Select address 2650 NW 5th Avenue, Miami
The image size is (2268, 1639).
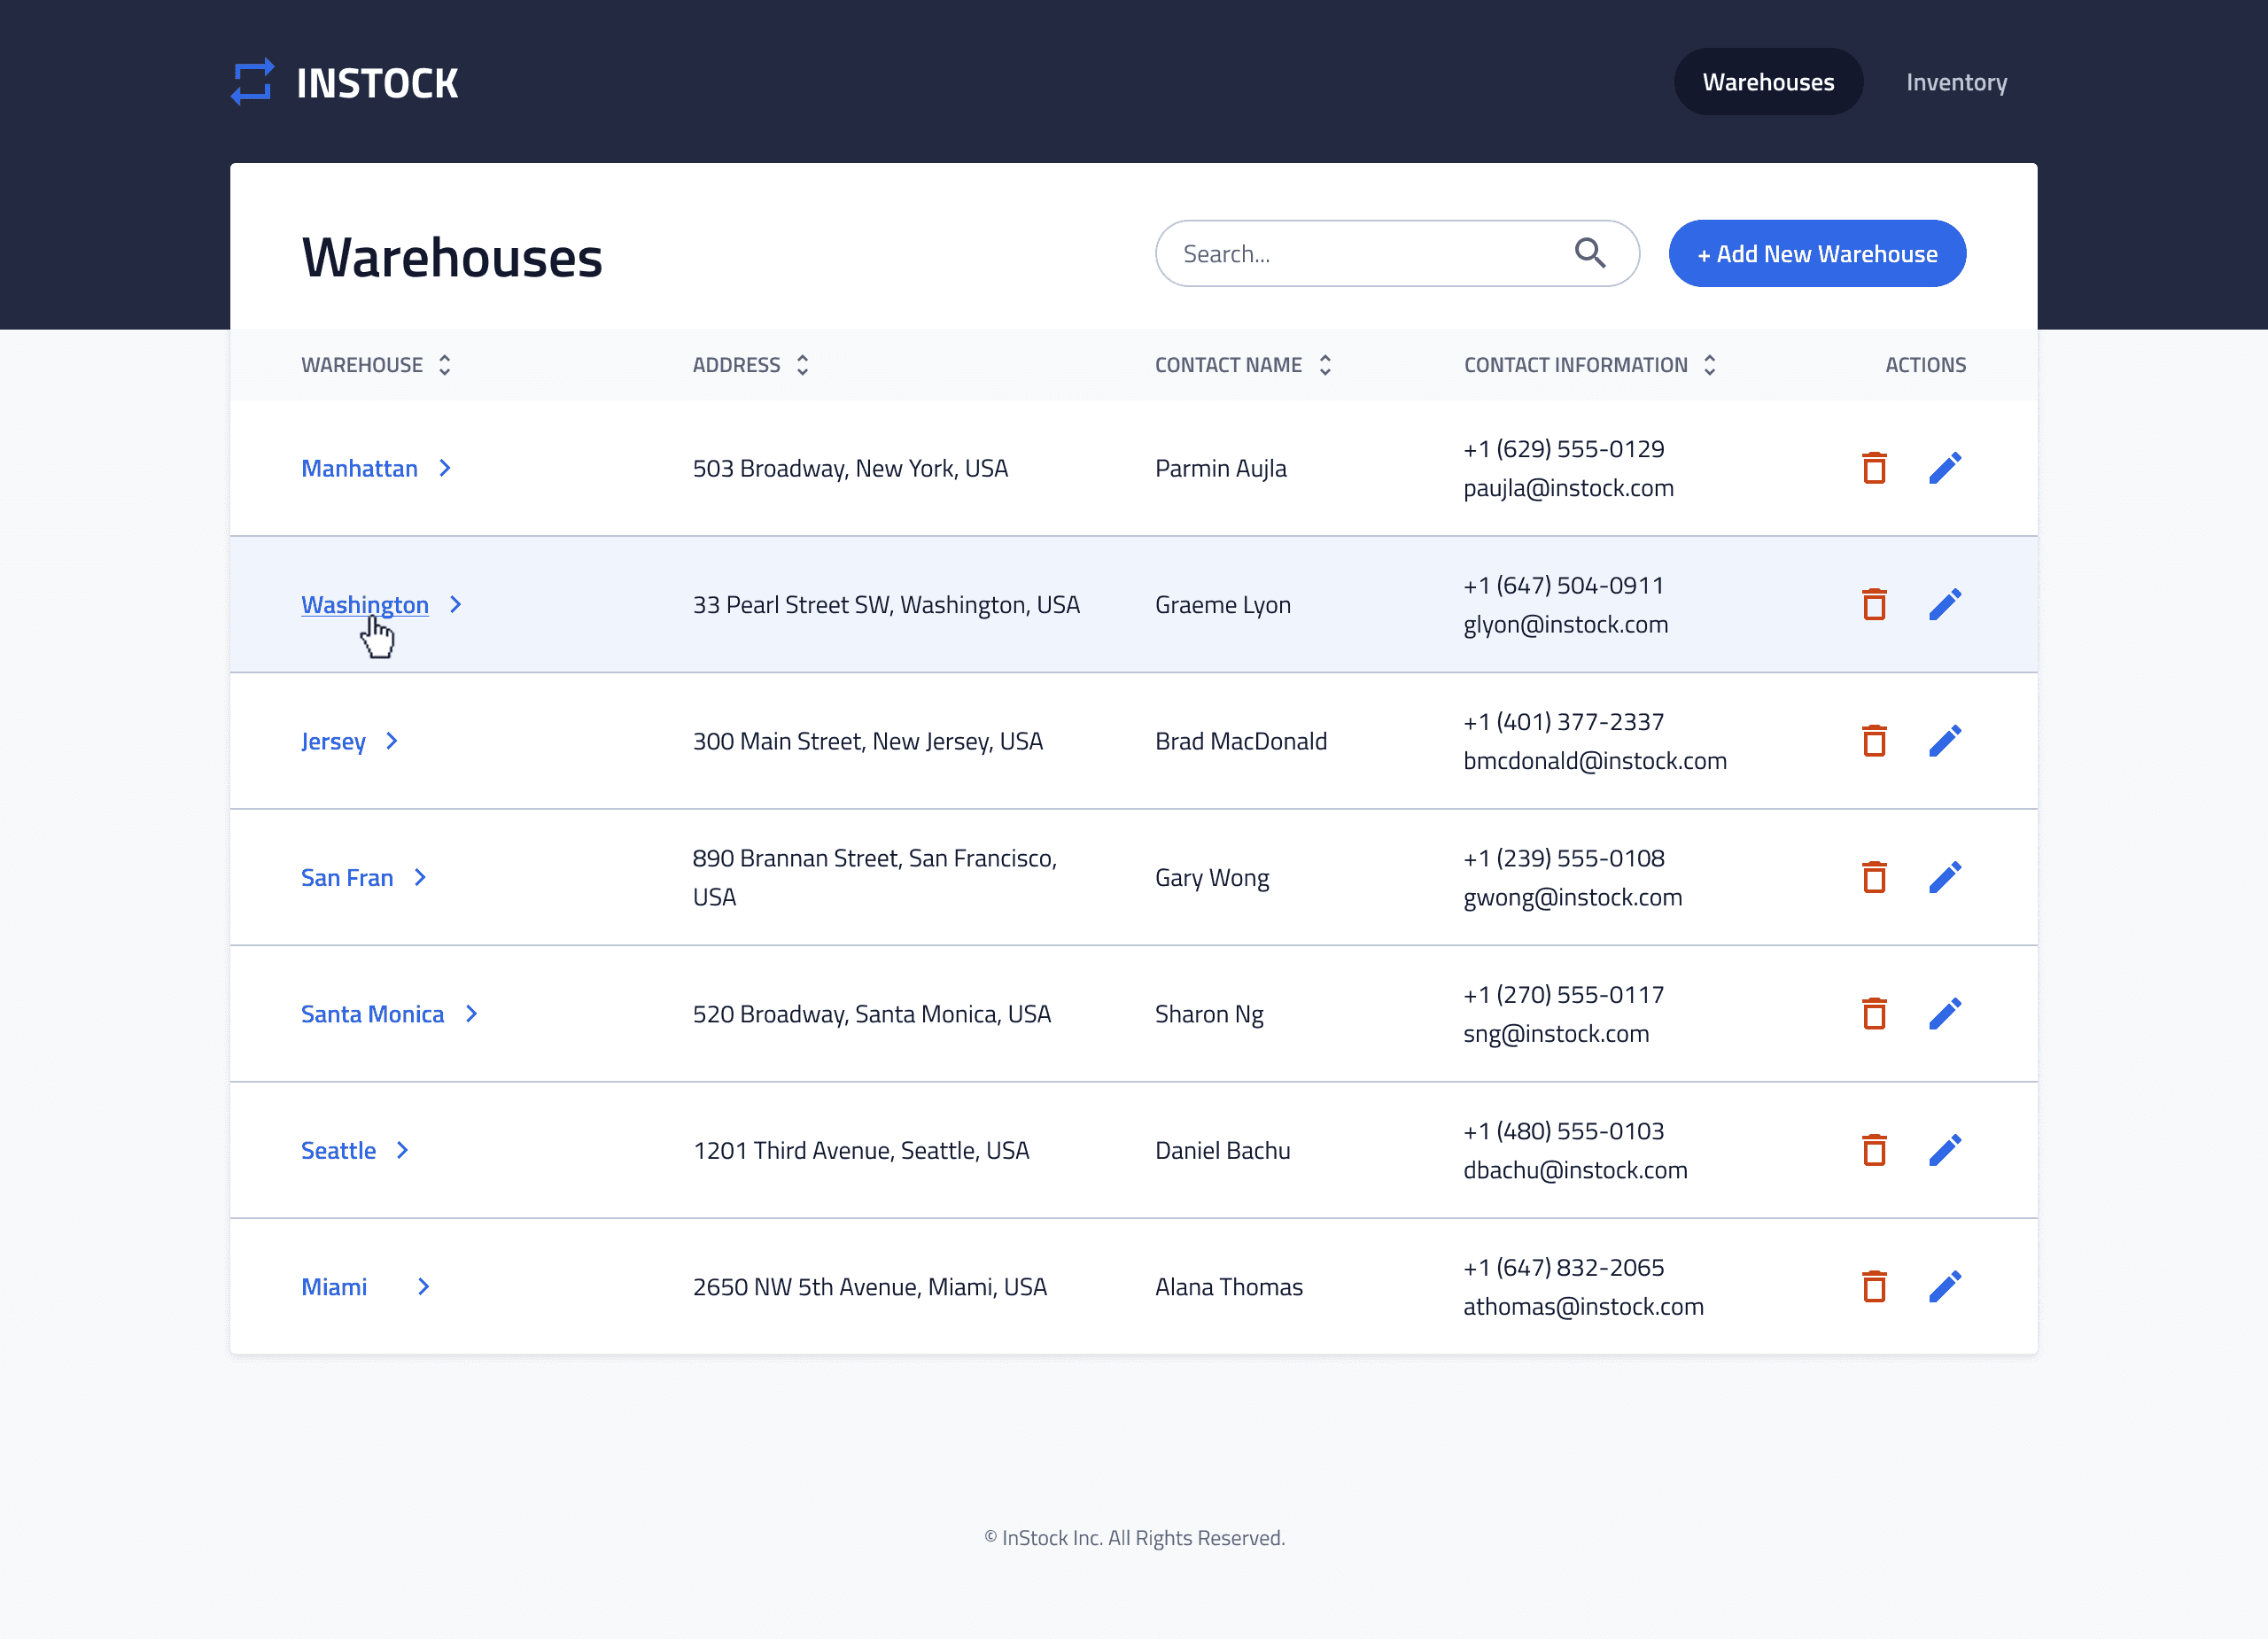click(x=869, y=1287)
